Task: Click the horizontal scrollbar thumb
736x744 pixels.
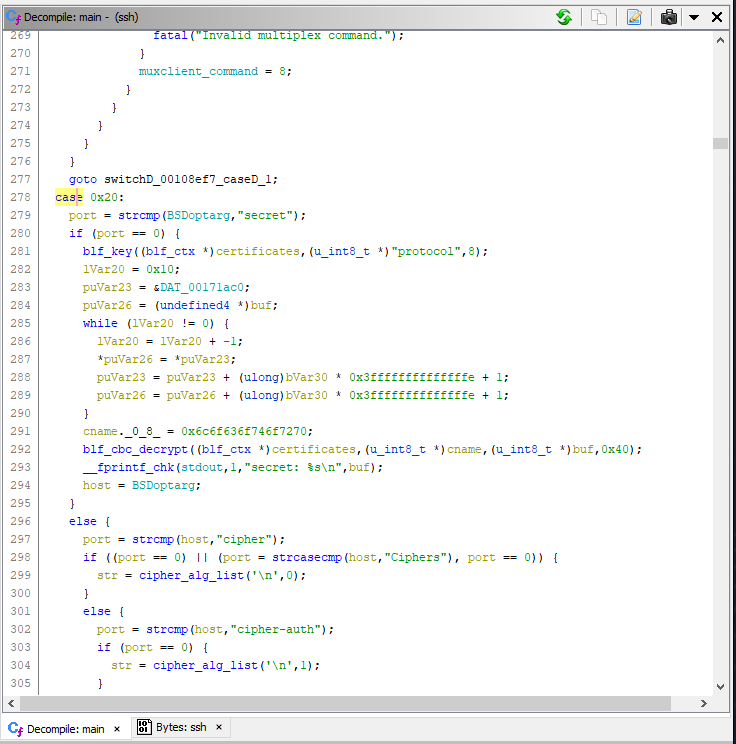Action: pyautogui.click(x=345, y=704)
